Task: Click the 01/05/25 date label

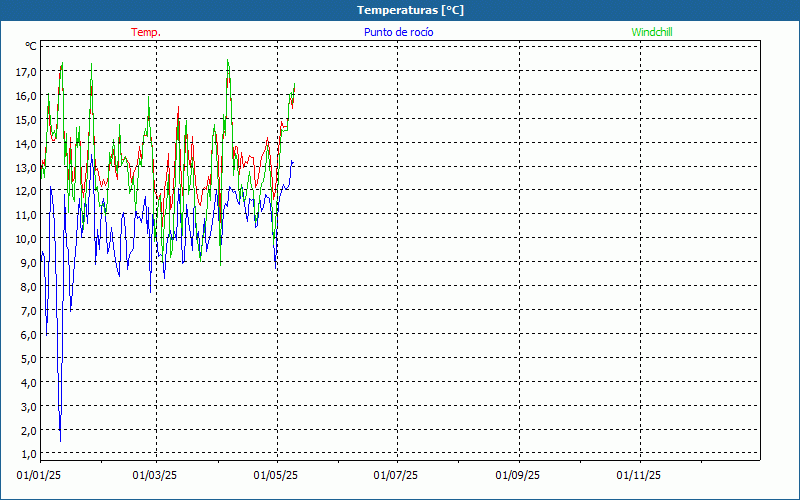Action: (x=276, y=476)
